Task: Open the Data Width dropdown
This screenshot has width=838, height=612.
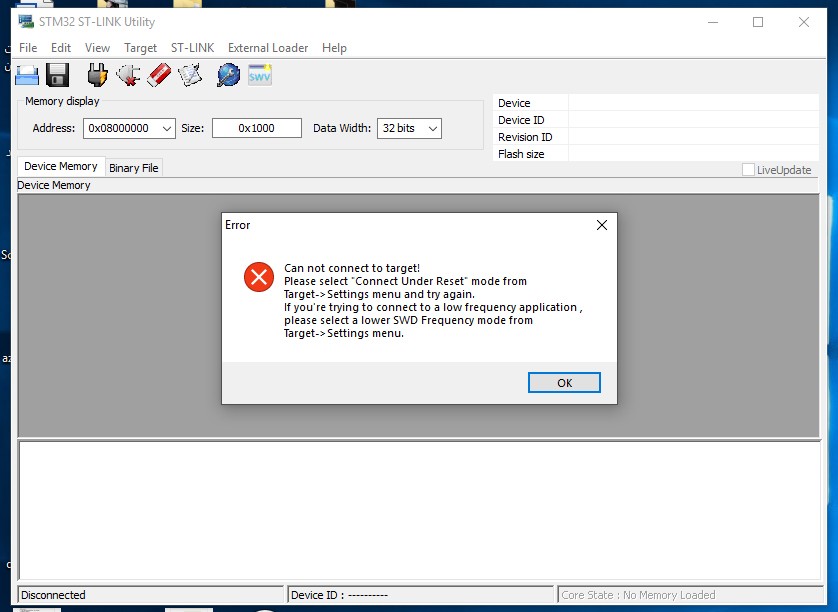Action: [x=433, y=128]
